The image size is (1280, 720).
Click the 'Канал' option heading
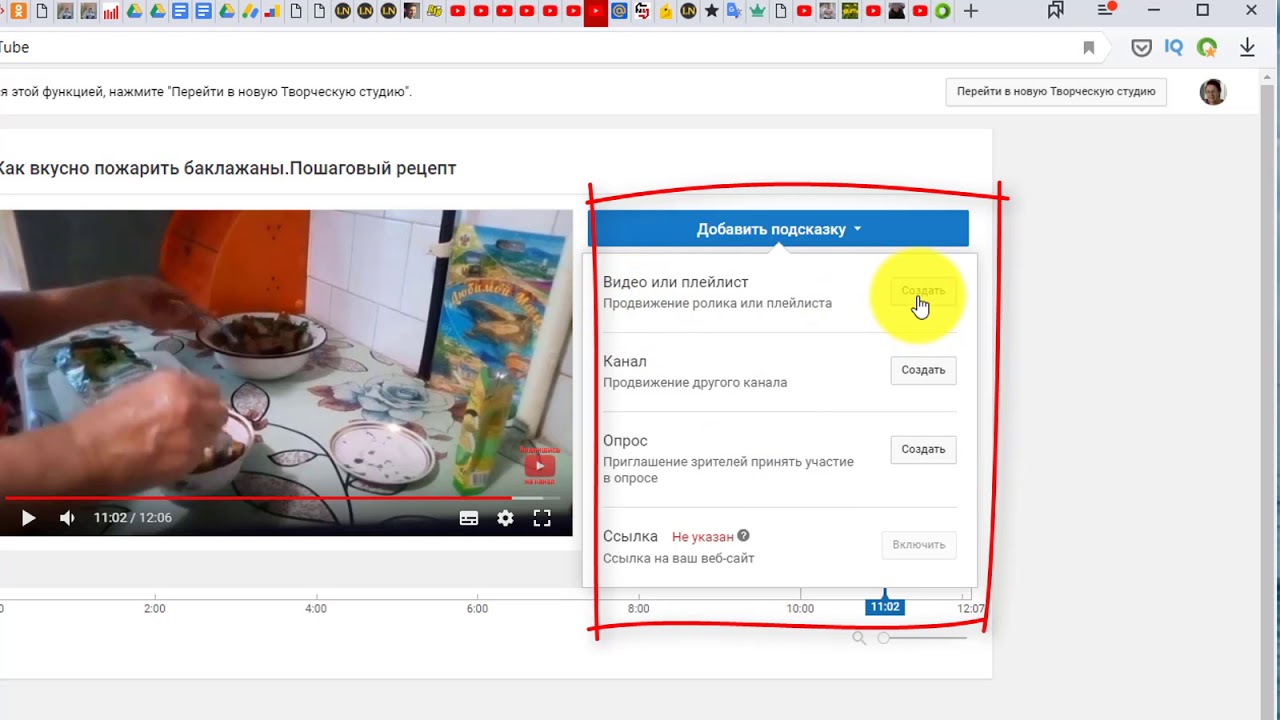click(x=625, y=361)
